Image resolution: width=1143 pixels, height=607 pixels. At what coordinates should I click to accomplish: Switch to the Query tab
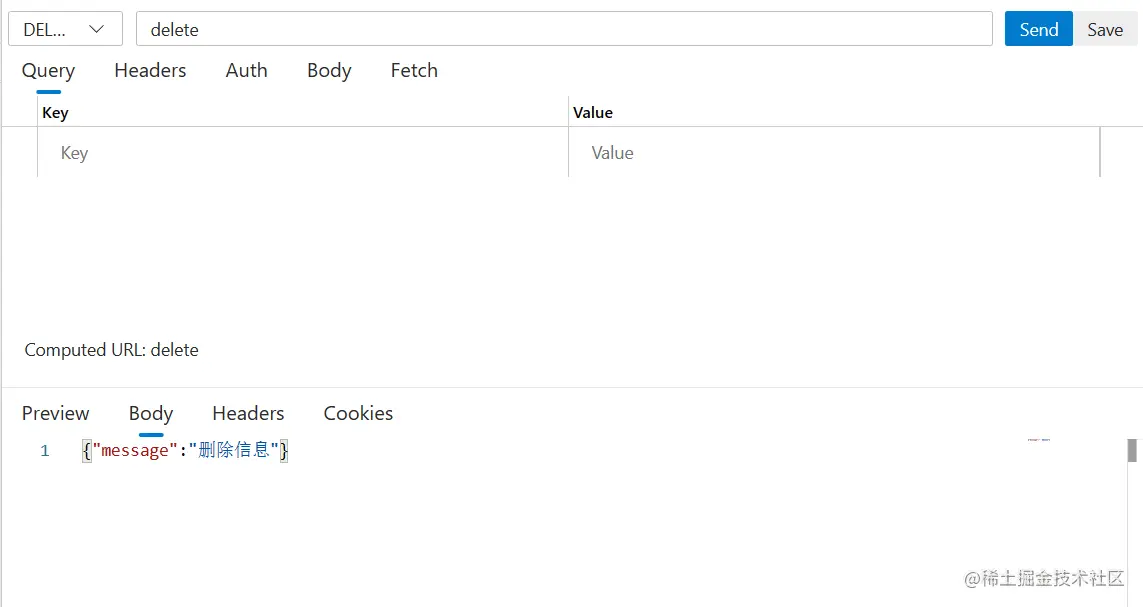pyautogui.click(x=48, y=71)
